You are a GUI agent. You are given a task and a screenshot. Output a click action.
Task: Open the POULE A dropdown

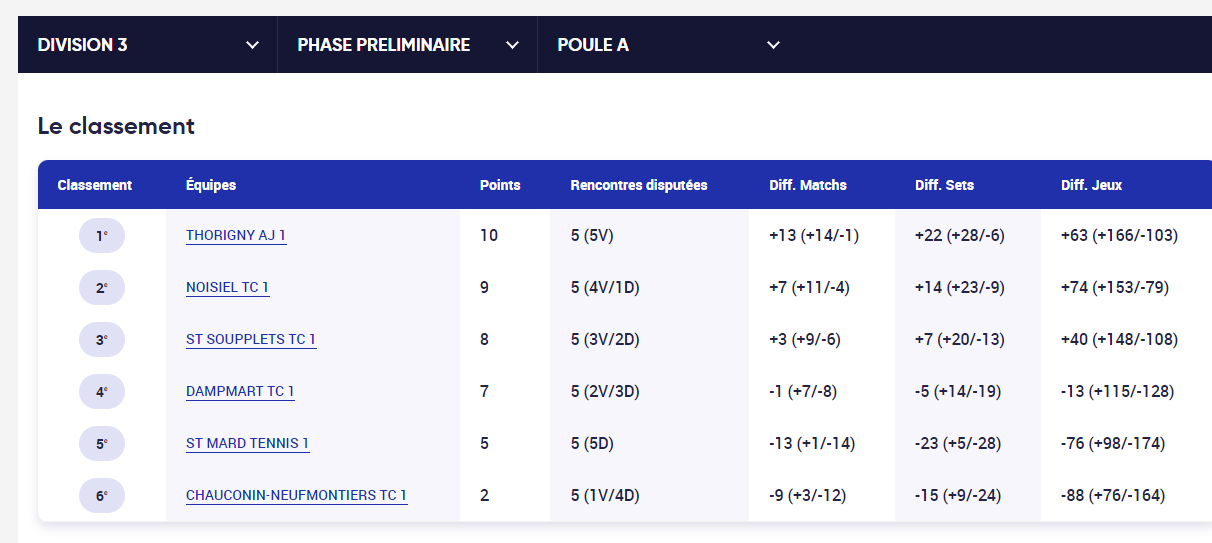tap(668, 45)
